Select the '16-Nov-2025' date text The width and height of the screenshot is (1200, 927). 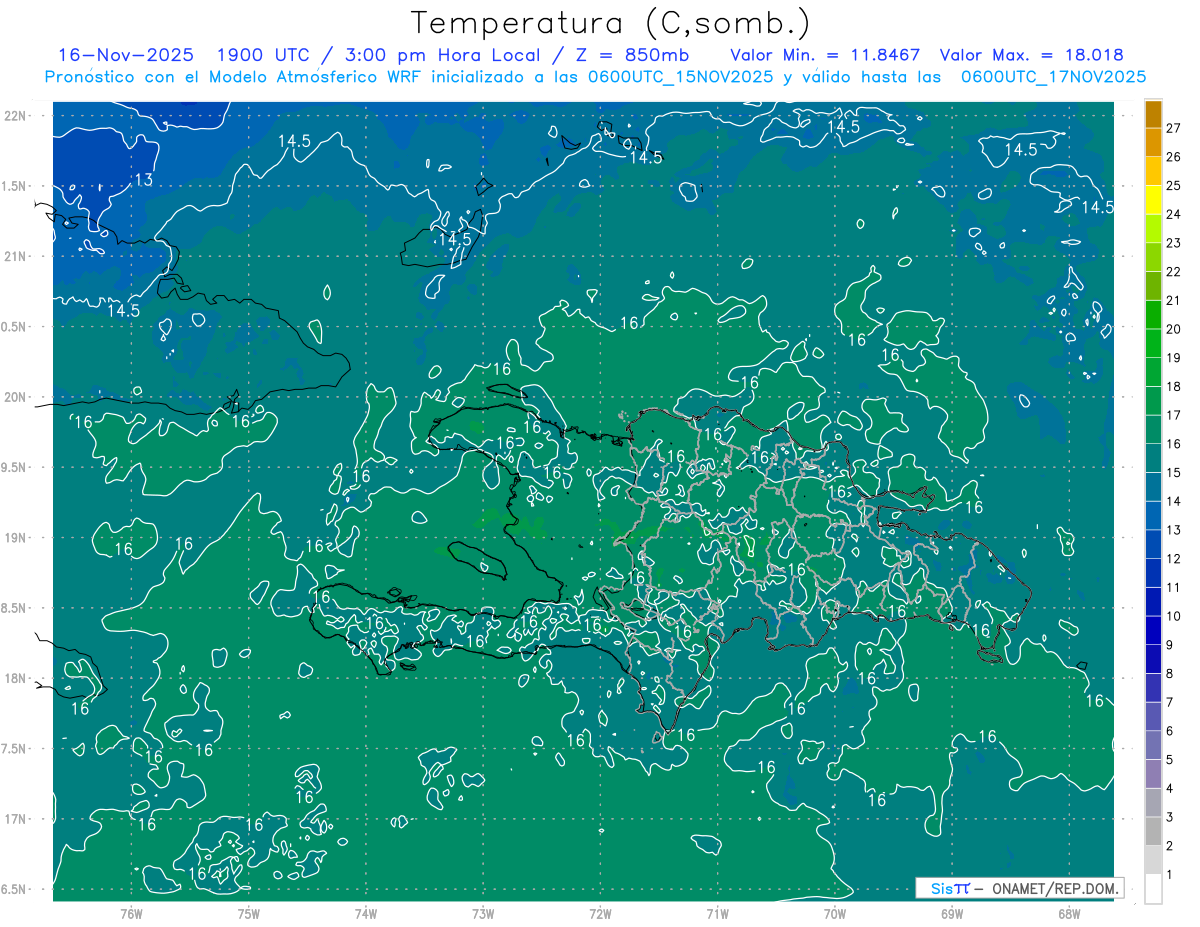126,55
